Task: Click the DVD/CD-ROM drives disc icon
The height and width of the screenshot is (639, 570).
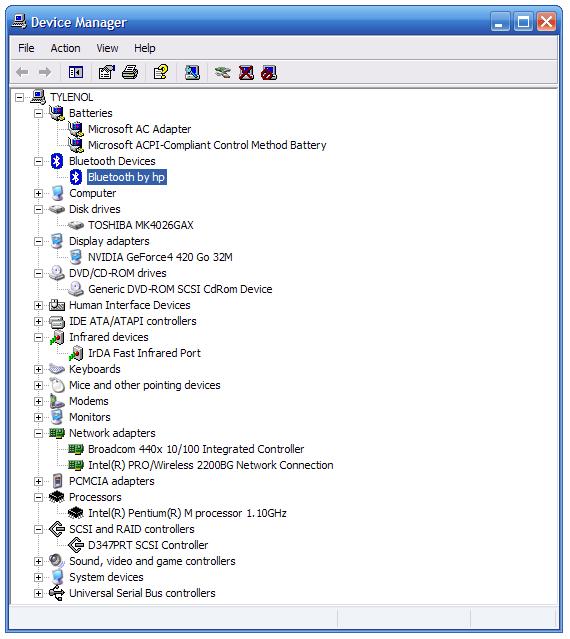Action: [x=57, y=273]
